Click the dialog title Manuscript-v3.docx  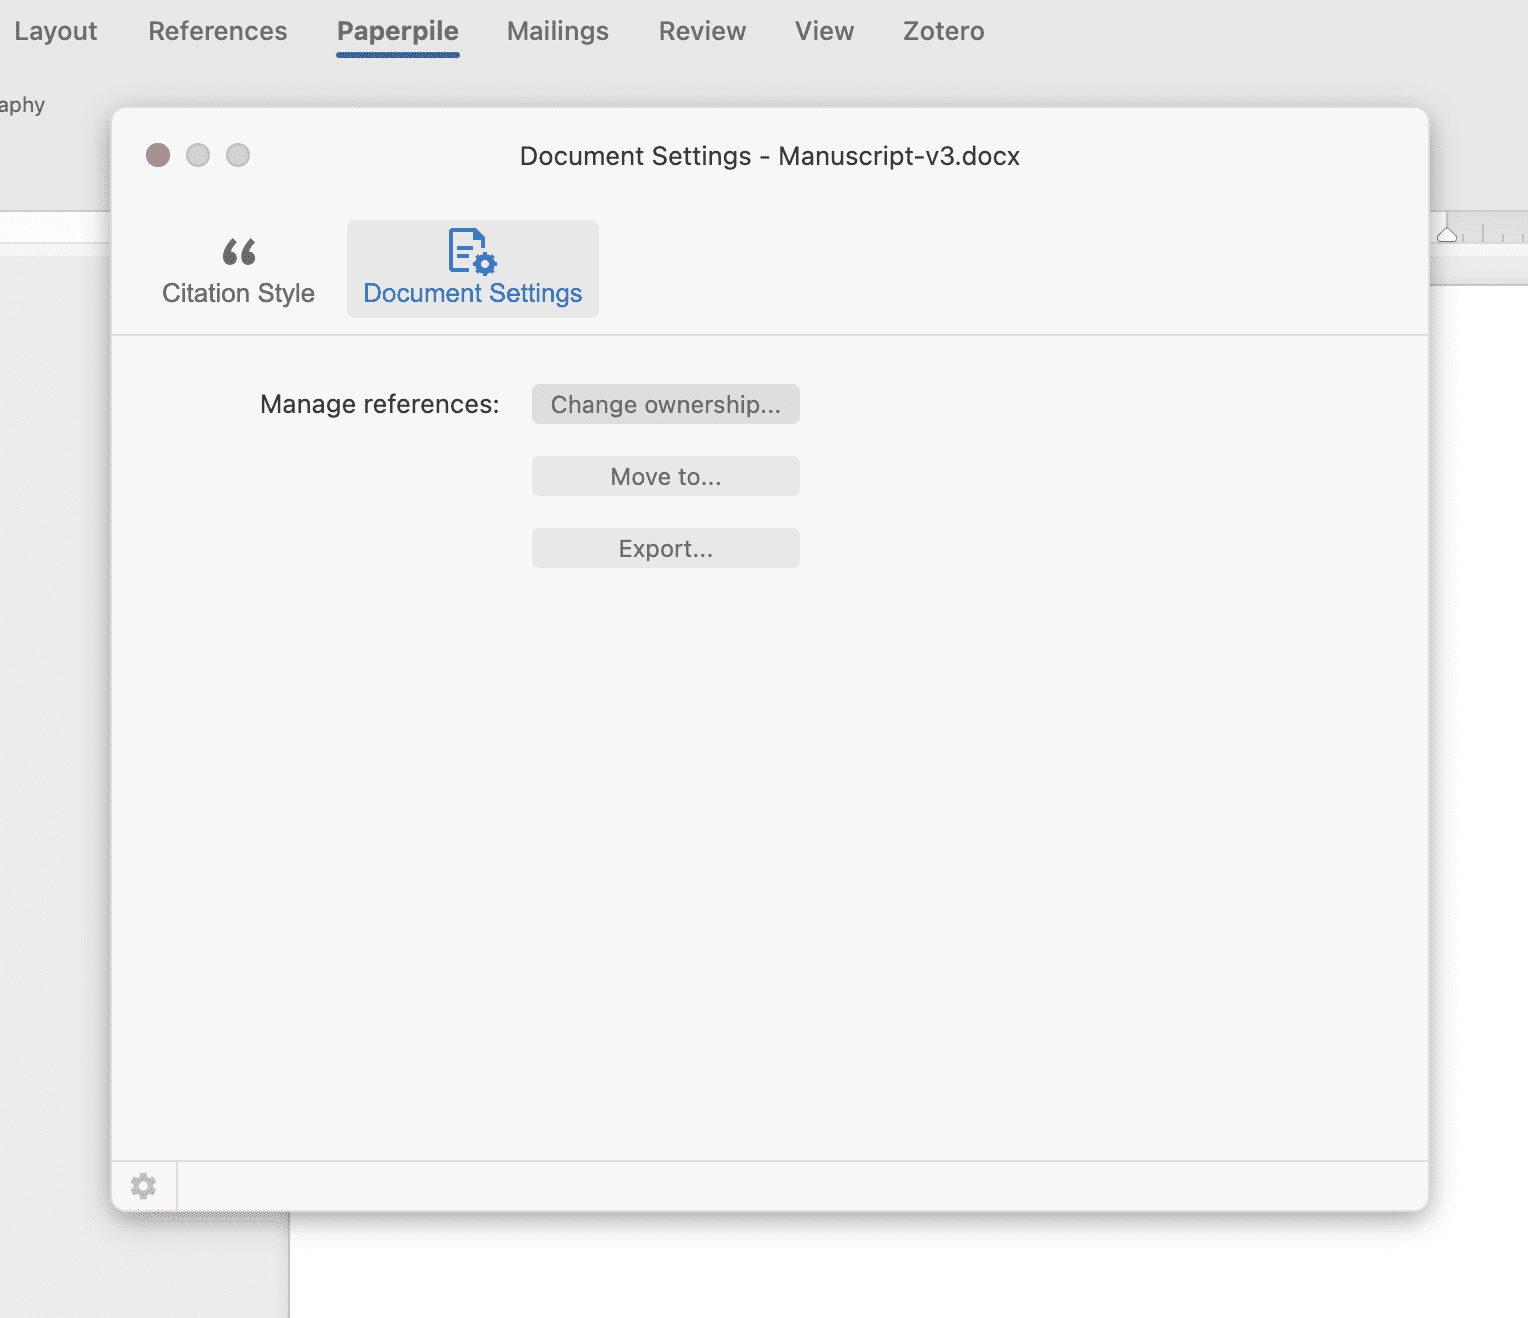click(x=769, y=156)
